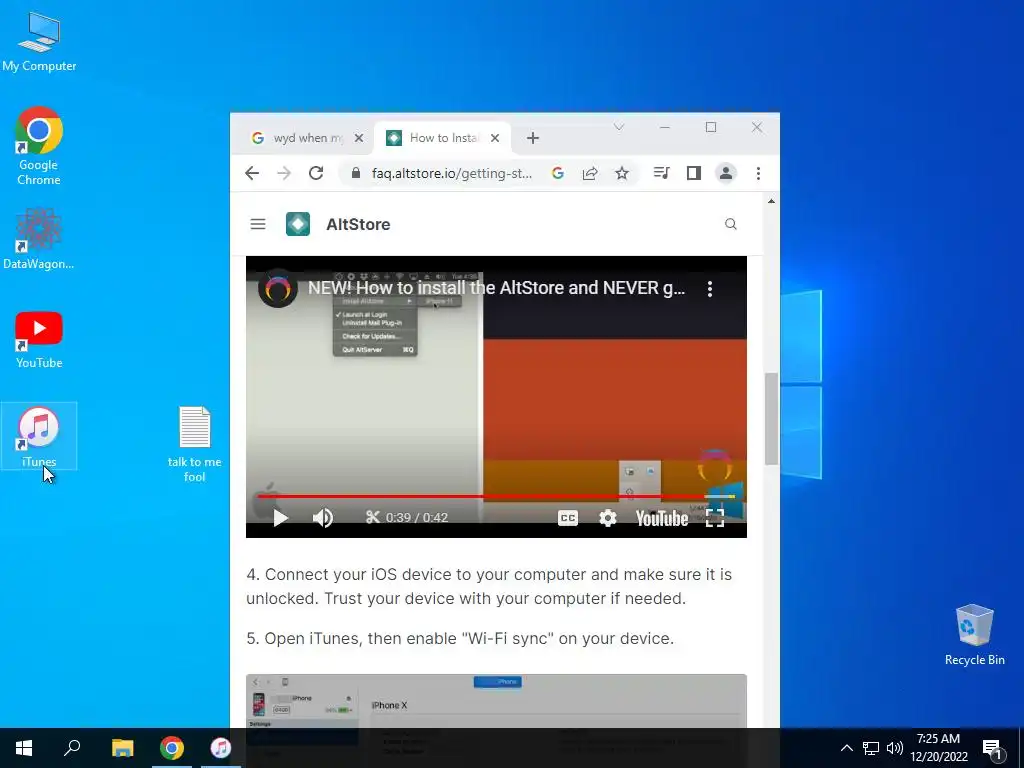The height and width of the screenshot is (768, 1024).
Task: Seek on the video progress bar
Action: tap(496, 496)
